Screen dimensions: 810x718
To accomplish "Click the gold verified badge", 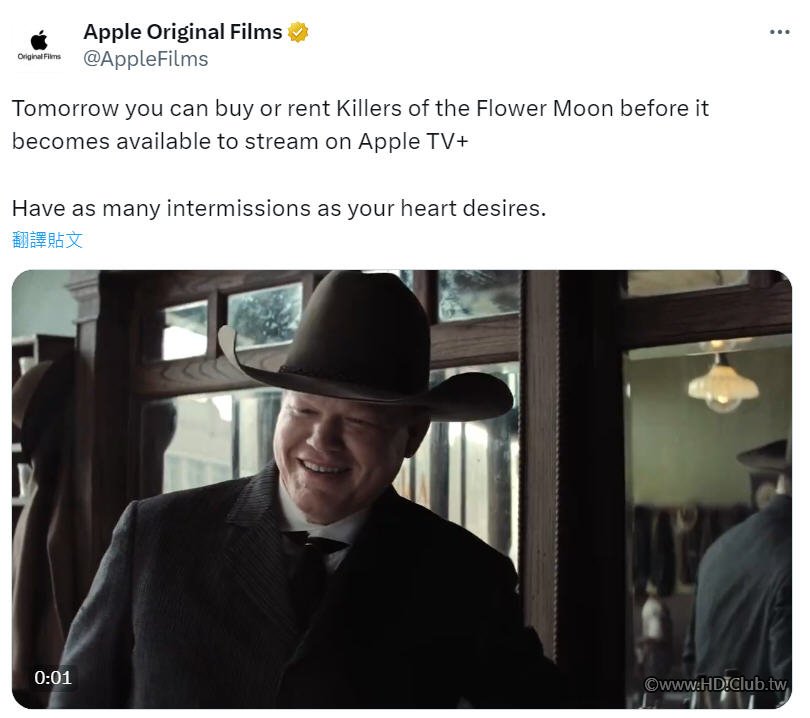I will 298,32.
